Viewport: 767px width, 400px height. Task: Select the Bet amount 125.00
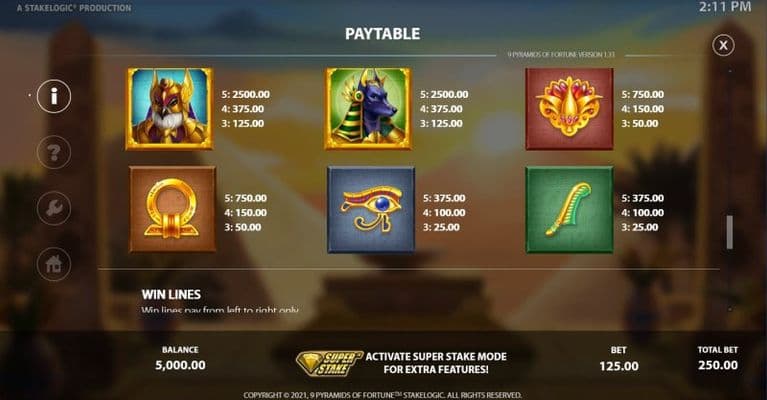tap(619, 366)
